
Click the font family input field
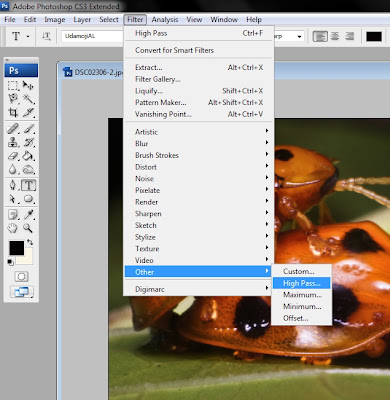92,36
